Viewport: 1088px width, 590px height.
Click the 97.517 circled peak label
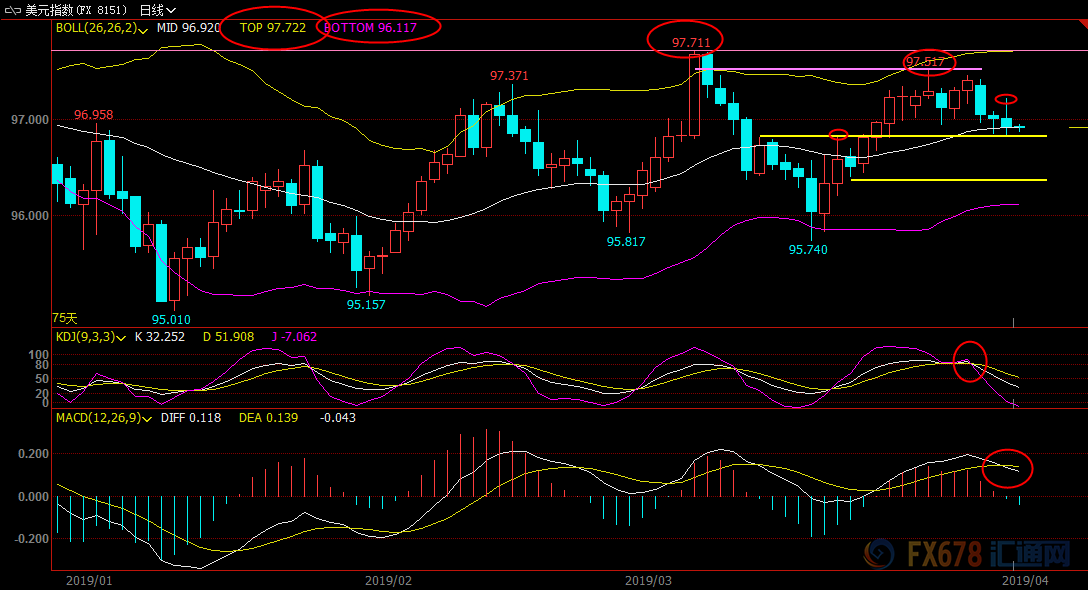(926, 62)
